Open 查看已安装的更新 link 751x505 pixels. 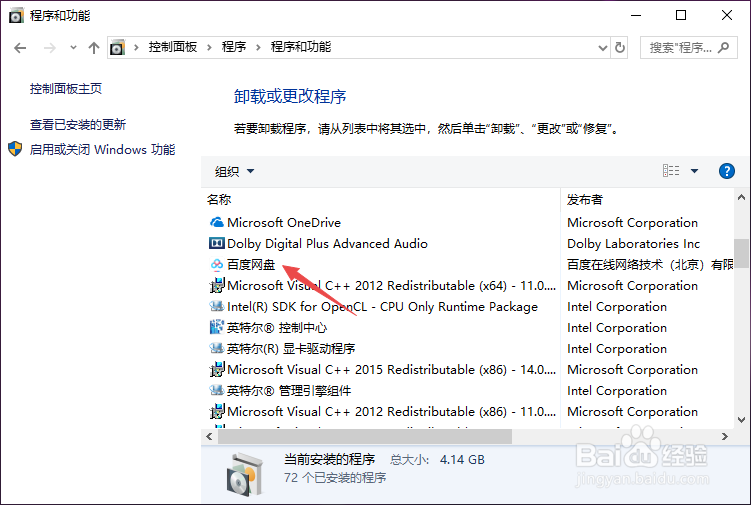78,125
